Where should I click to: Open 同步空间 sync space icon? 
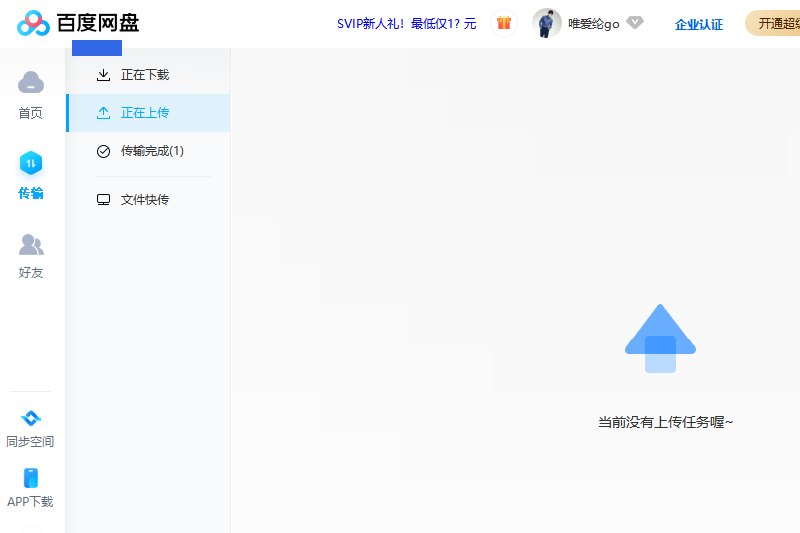coord(31,418)
